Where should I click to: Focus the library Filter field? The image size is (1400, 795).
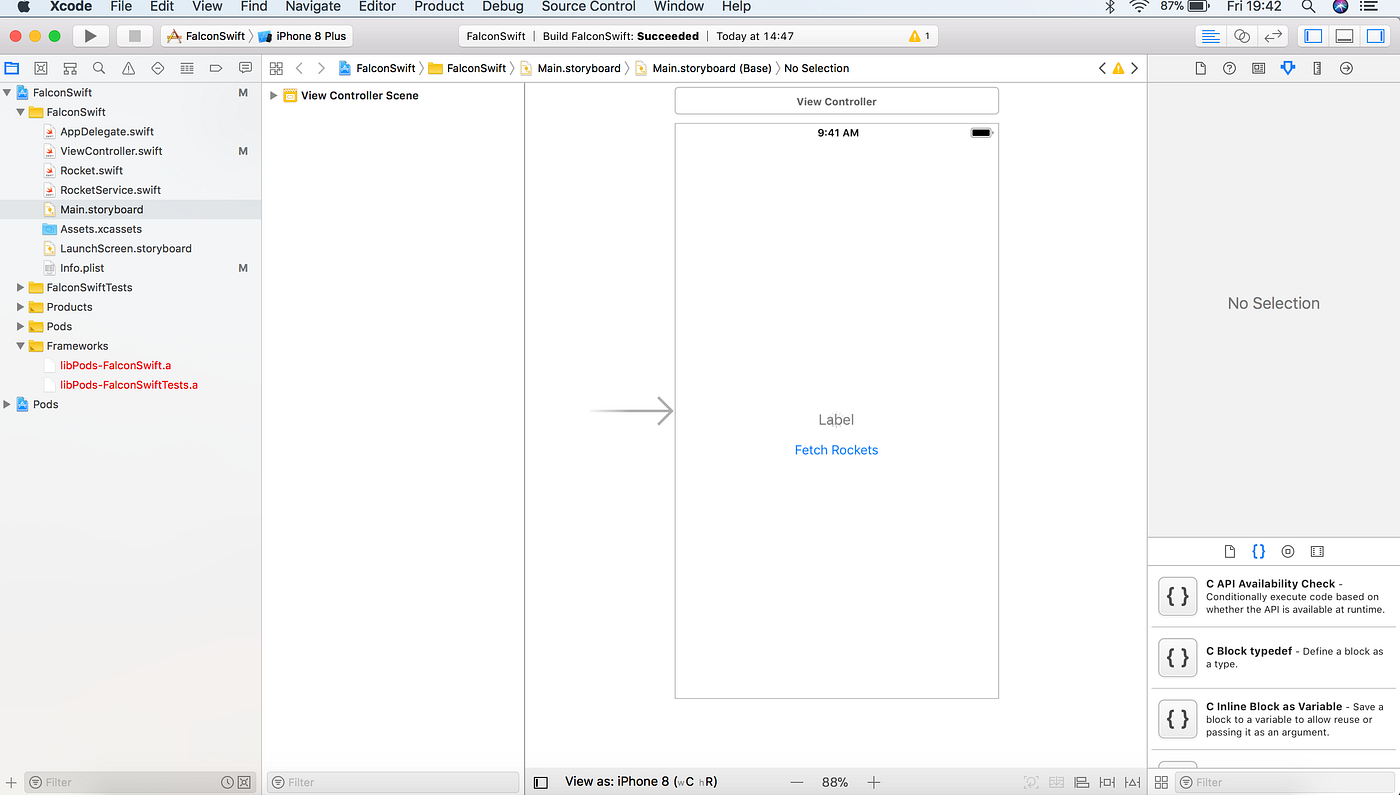1286,783
